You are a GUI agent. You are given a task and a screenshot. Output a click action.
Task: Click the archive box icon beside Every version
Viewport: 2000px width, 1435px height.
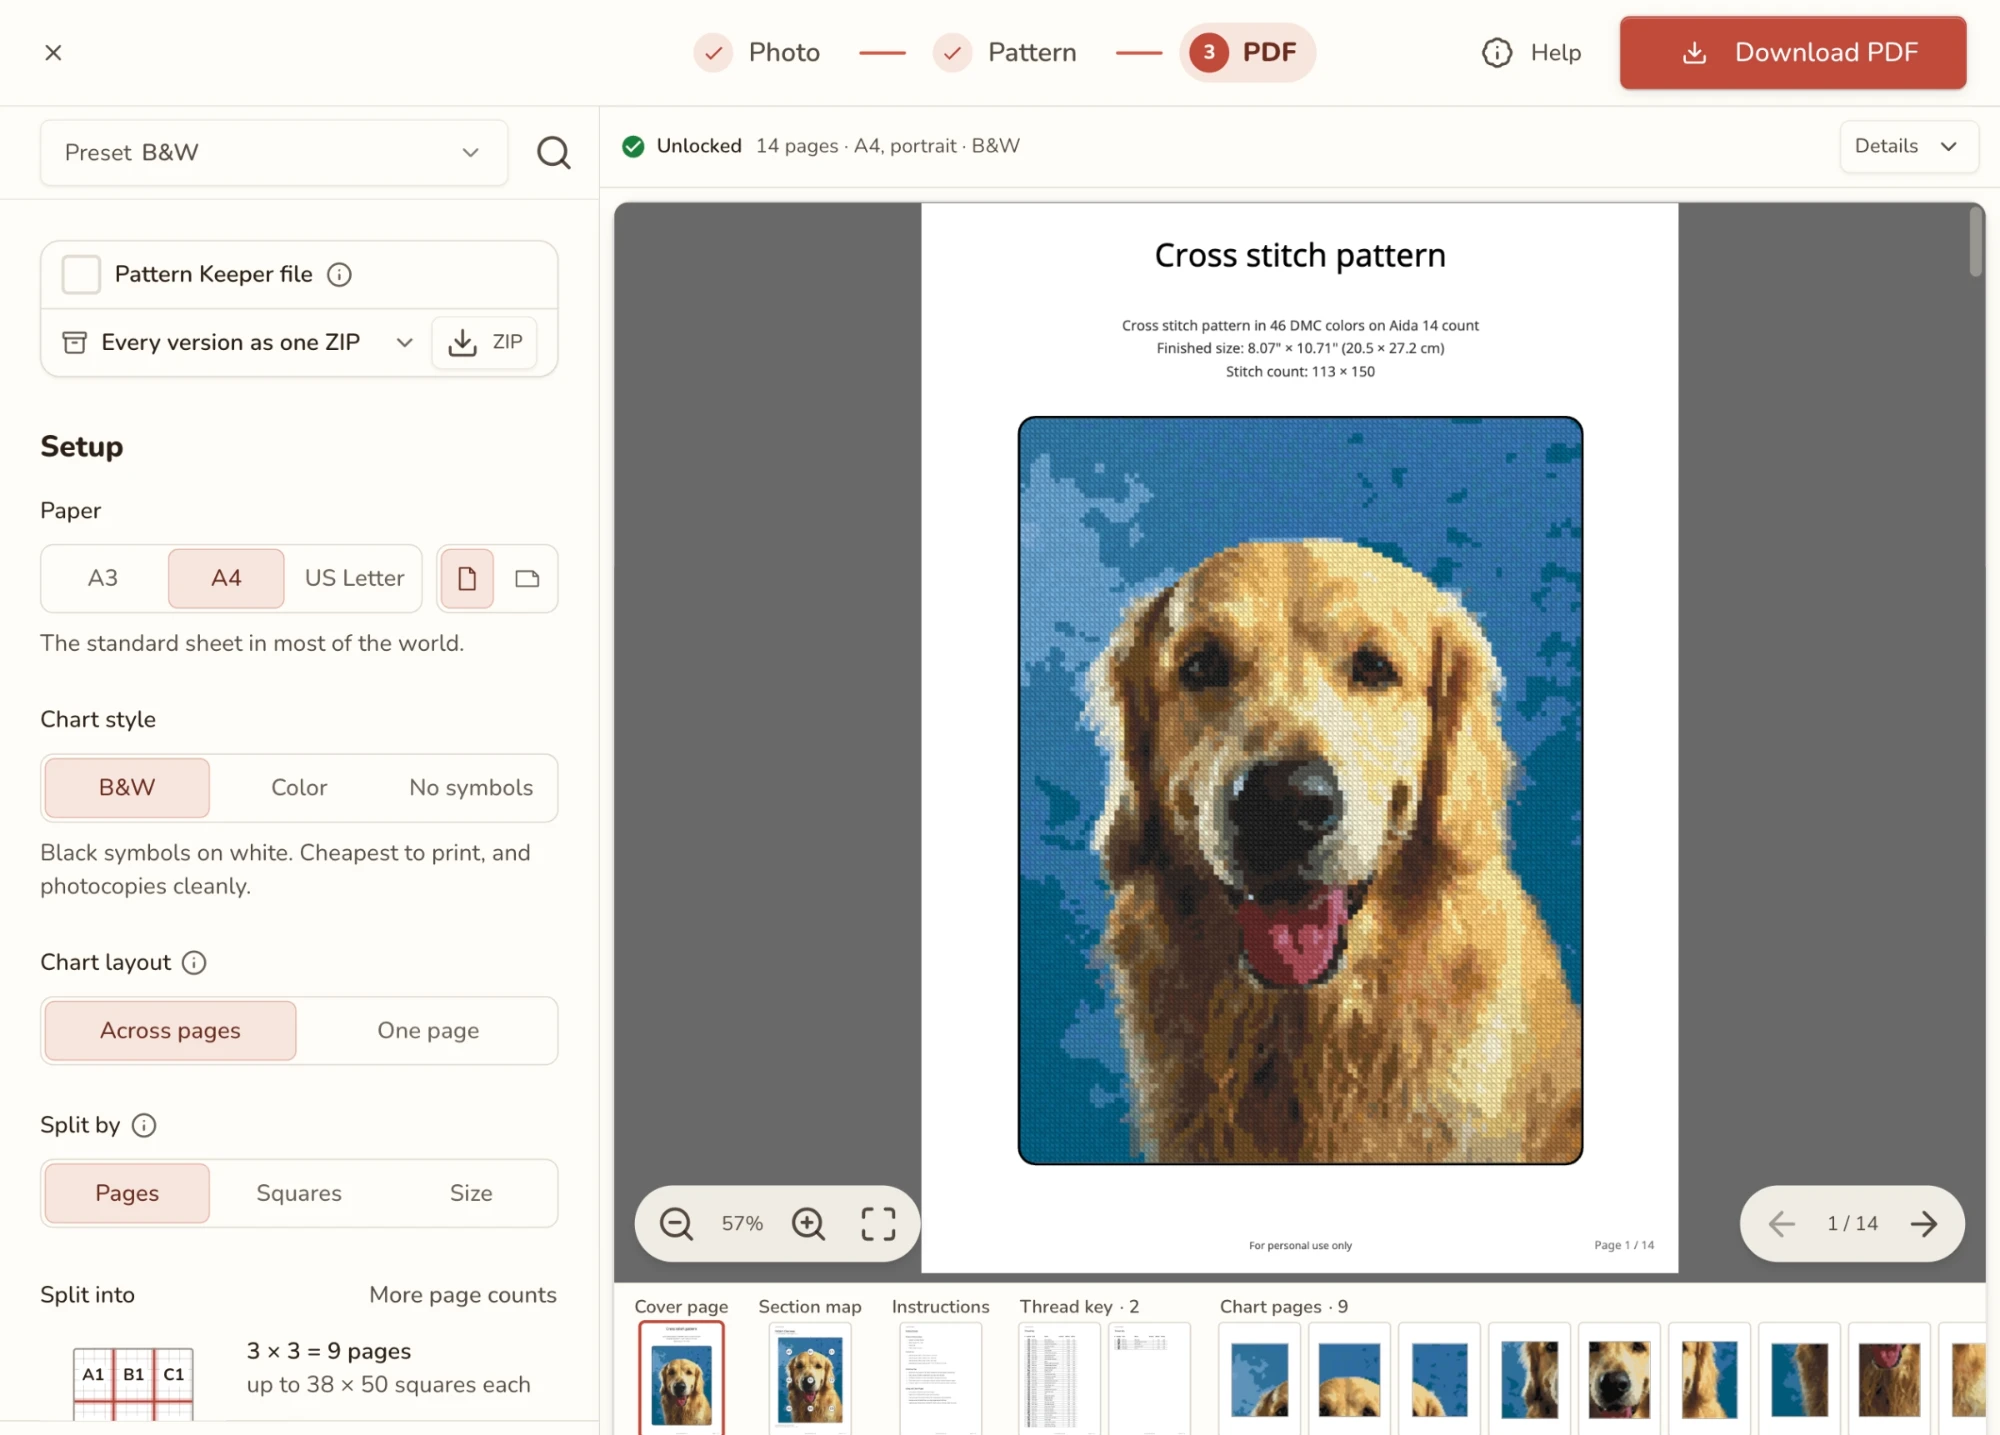click(x=75, y=342)
